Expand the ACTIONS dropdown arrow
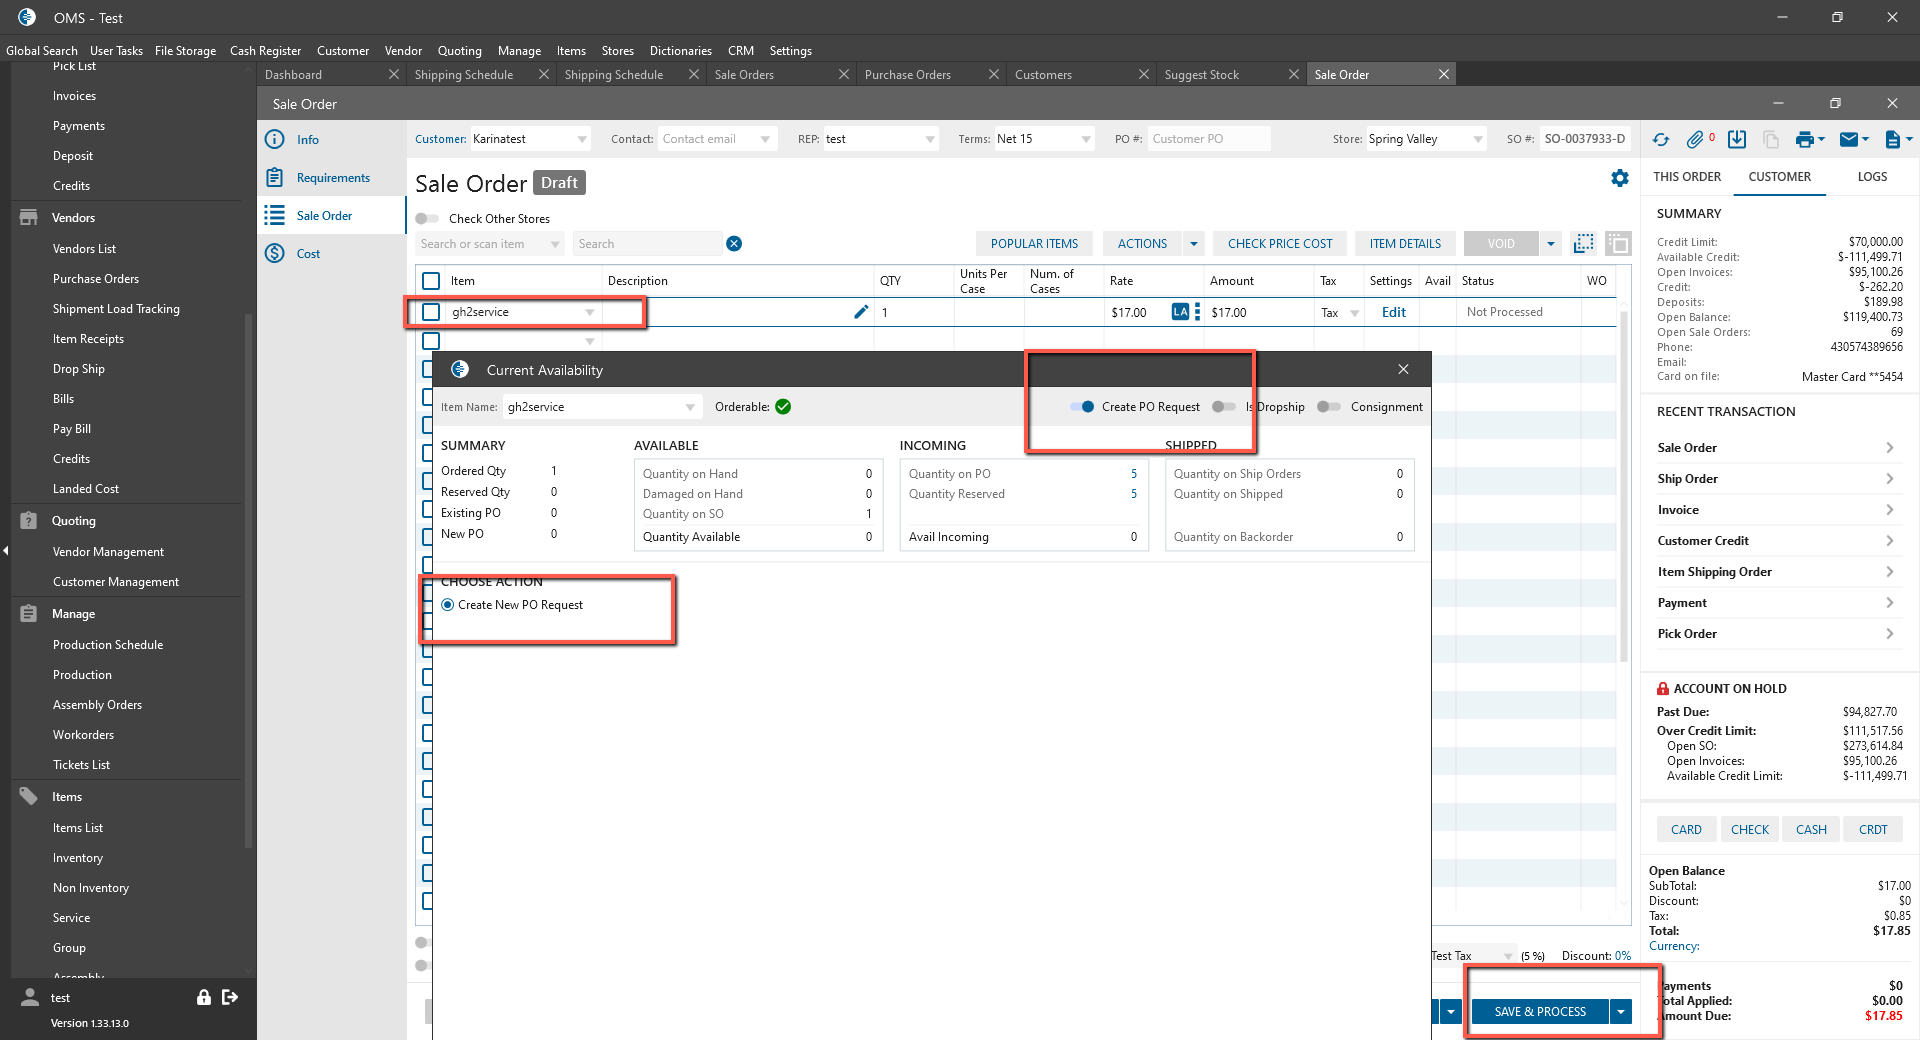1920x1040 pixels. coord(1194,244)
